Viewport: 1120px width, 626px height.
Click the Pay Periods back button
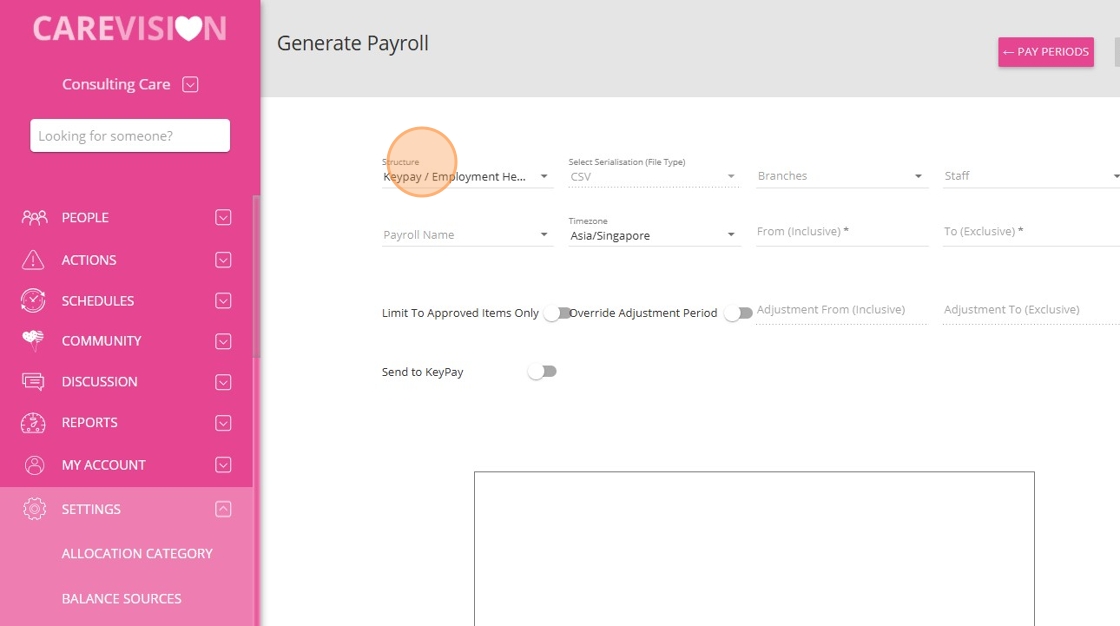[1046, 52]
